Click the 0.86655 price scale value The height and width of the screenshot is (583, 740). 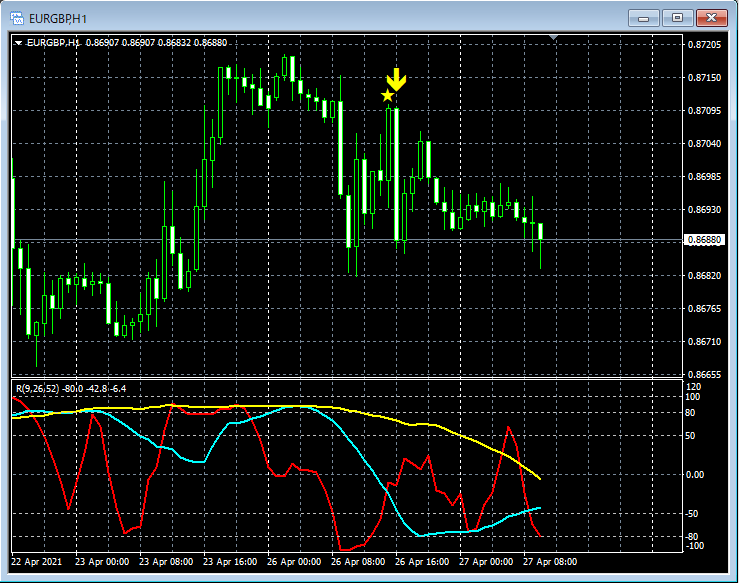[705, 374]
